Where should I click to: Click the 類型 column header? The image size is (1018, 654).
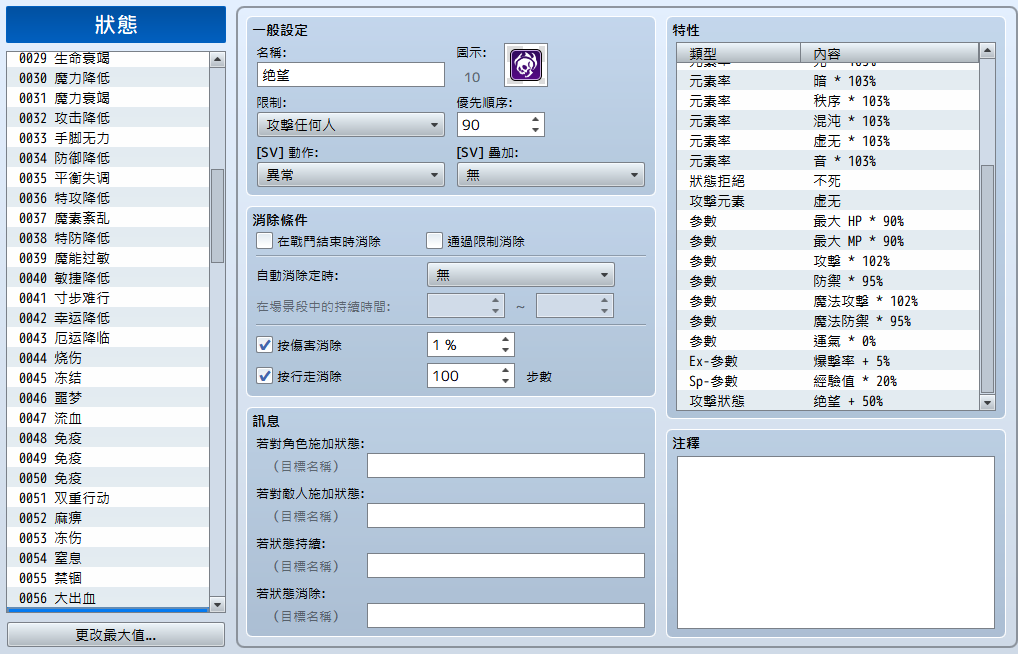pos(738,53)
